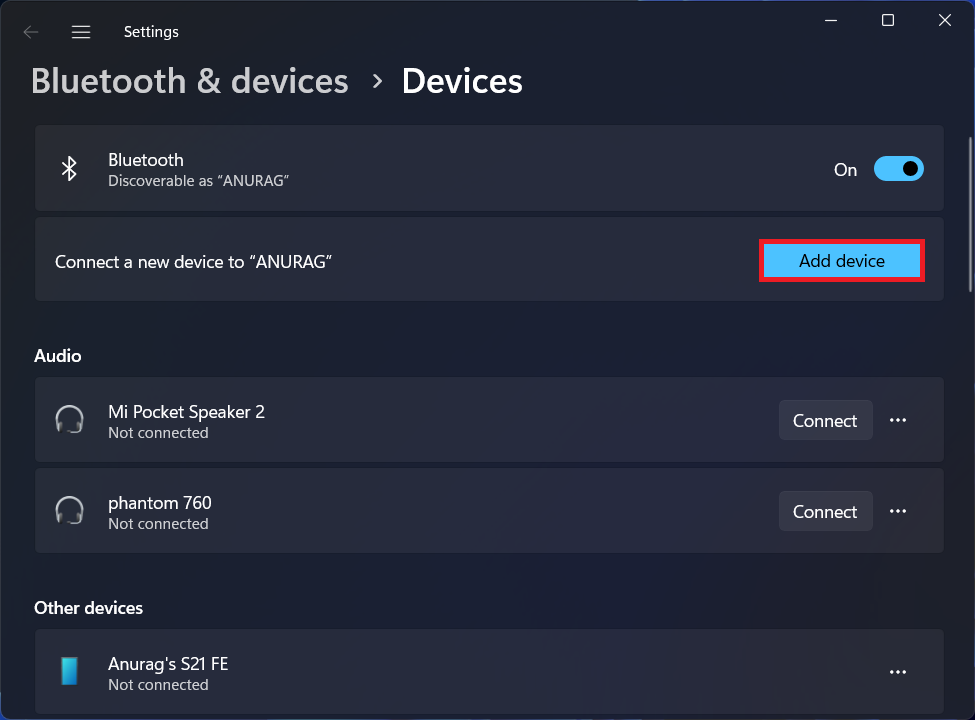Open more options for phantom 760
This screenshot has width=975, height=720.
tap(897, 511)
